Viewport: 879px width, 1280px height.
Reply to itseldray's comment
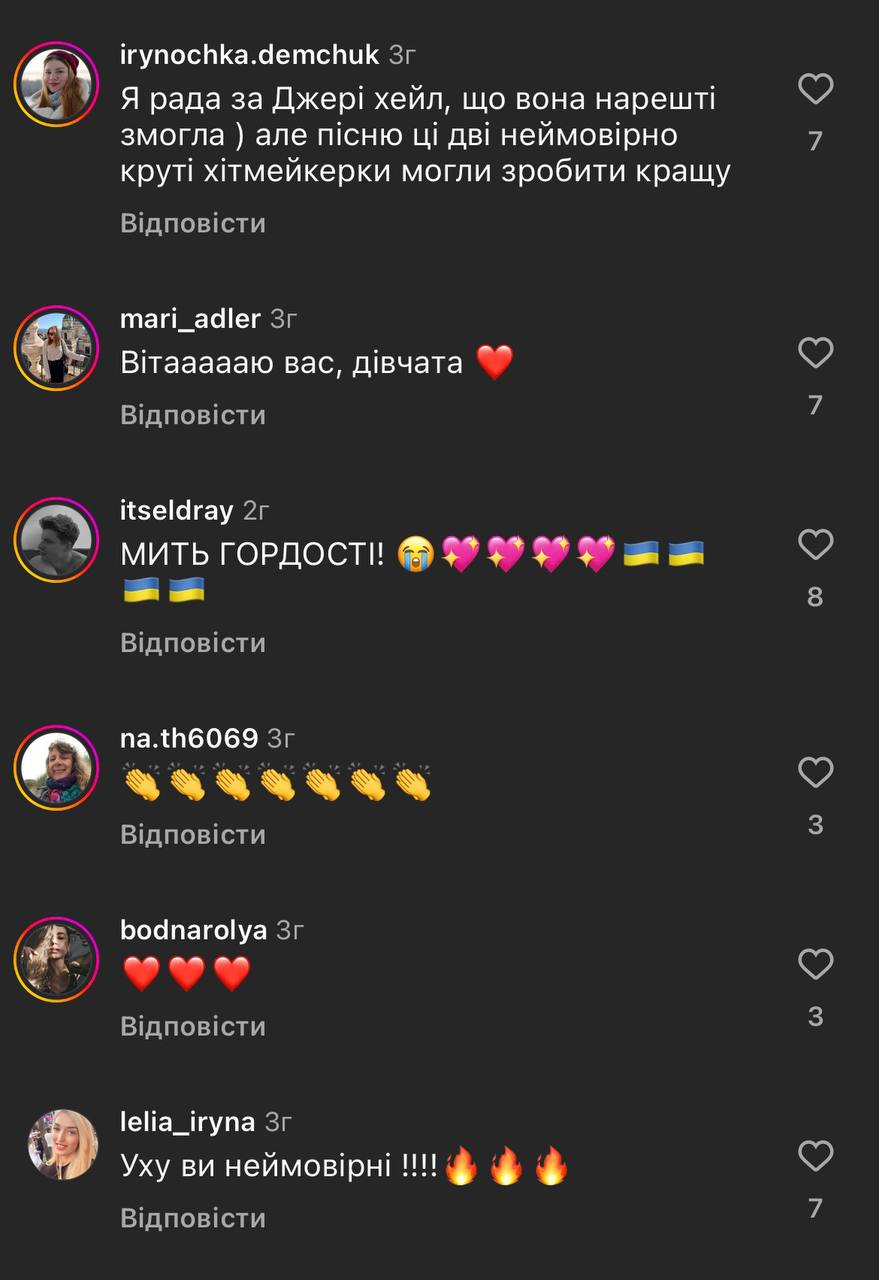[x=193, y=643]
